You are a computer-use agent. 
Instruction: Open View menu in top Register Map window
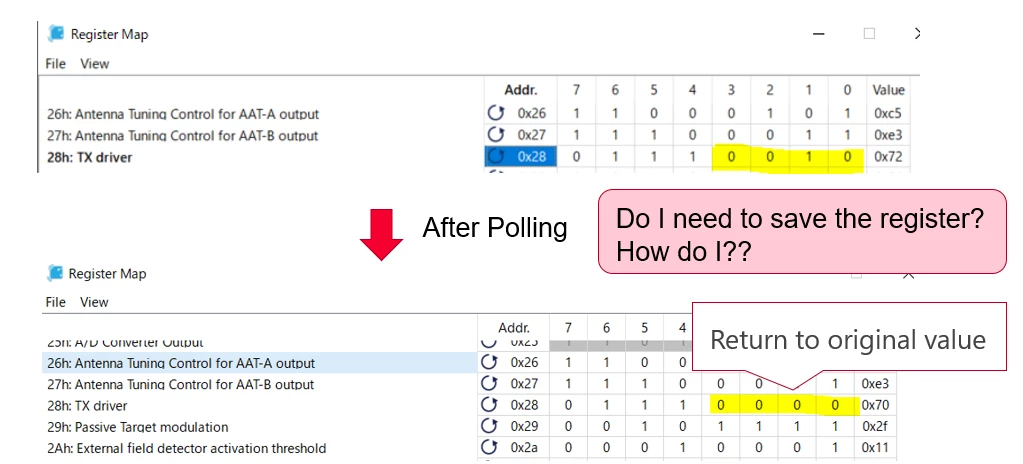[x=95, y=64]
